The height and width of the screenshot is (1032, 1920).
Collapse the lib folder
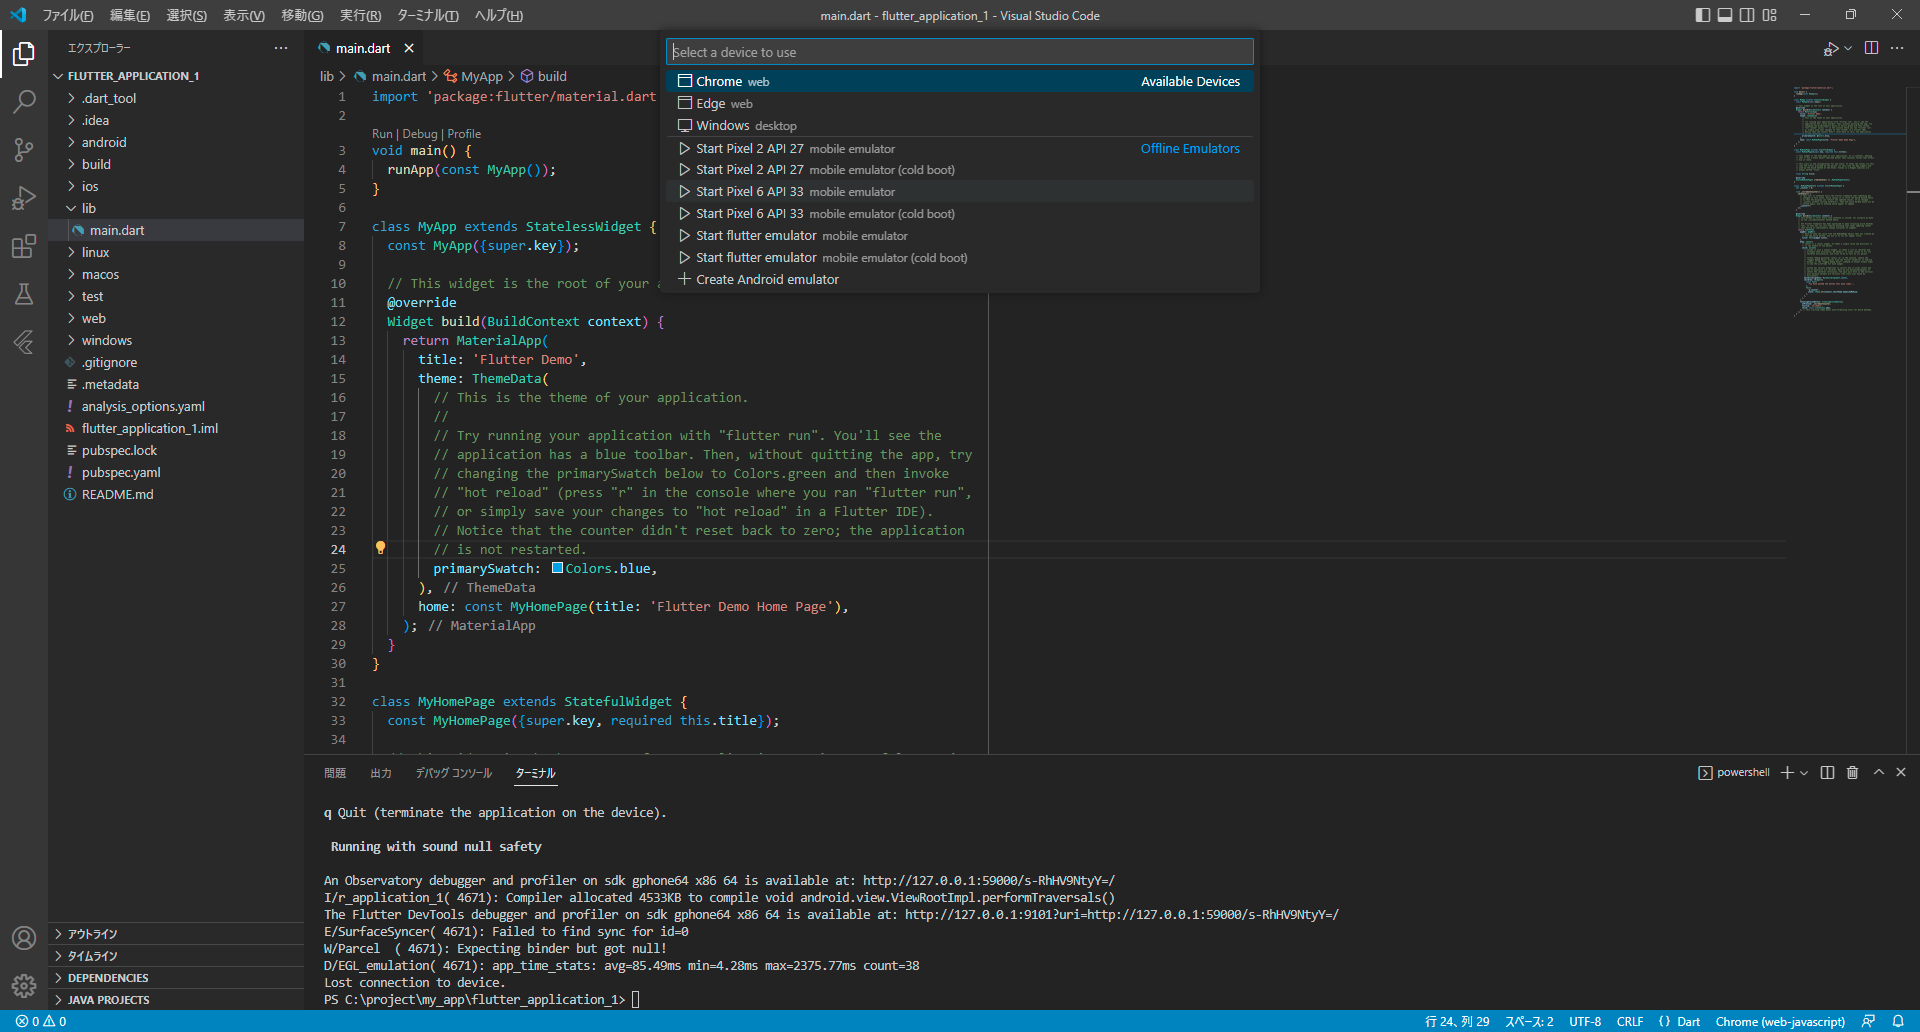[89, 208]
